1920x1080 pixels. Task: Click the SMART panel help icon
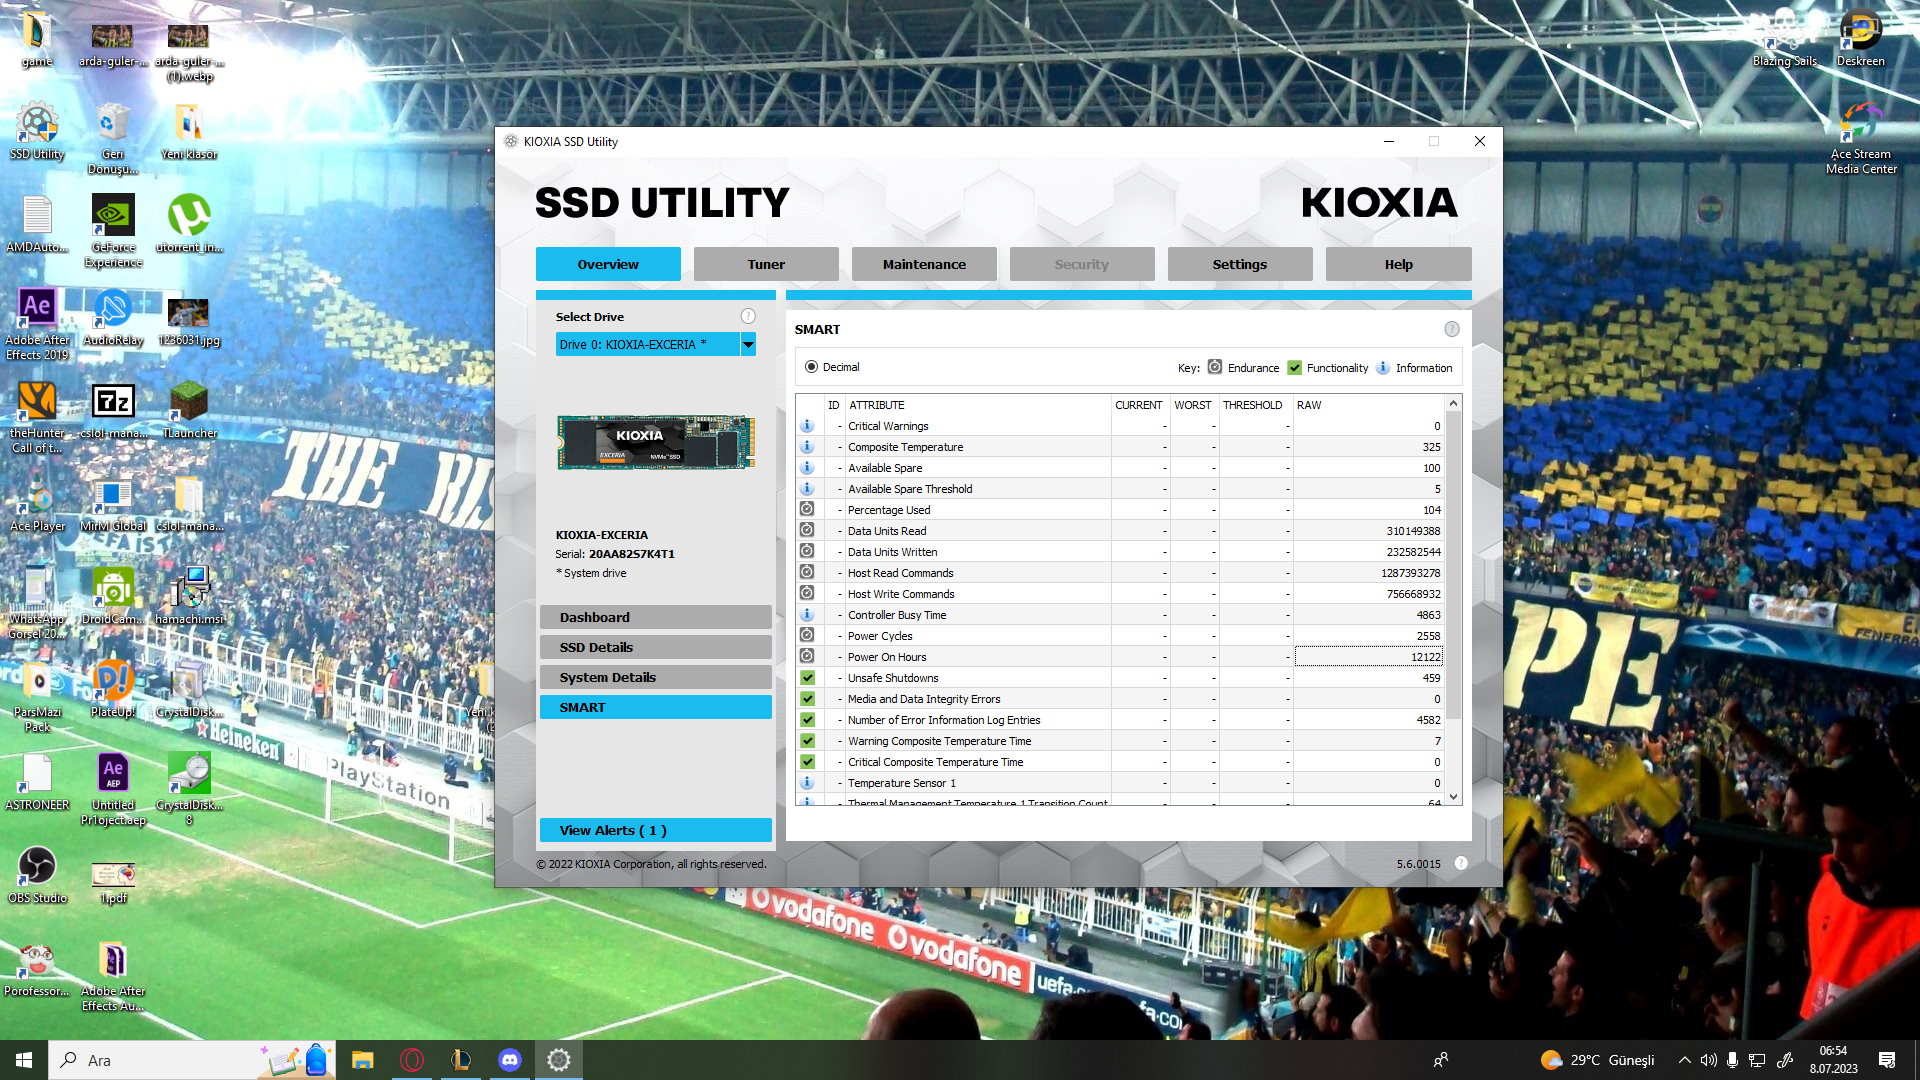[x=1452, y=329]
